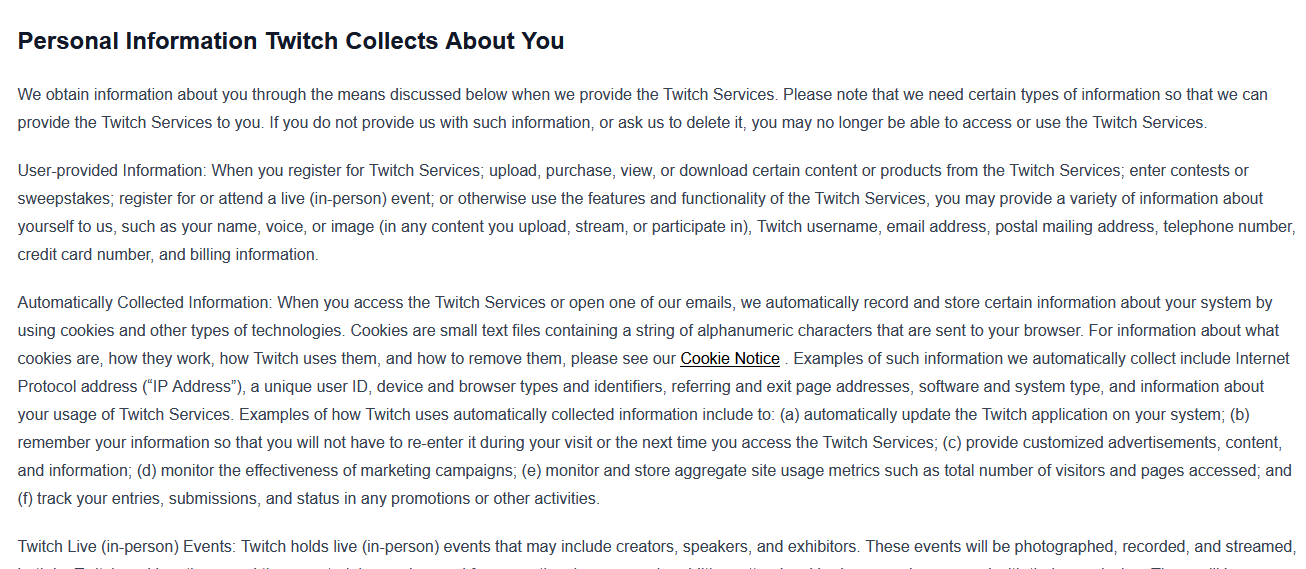1306x569 pixels.
Task: Click the 'Automatically Collected Information:' paragraph label
Action: pyautogui.click(x=145, y=302)
